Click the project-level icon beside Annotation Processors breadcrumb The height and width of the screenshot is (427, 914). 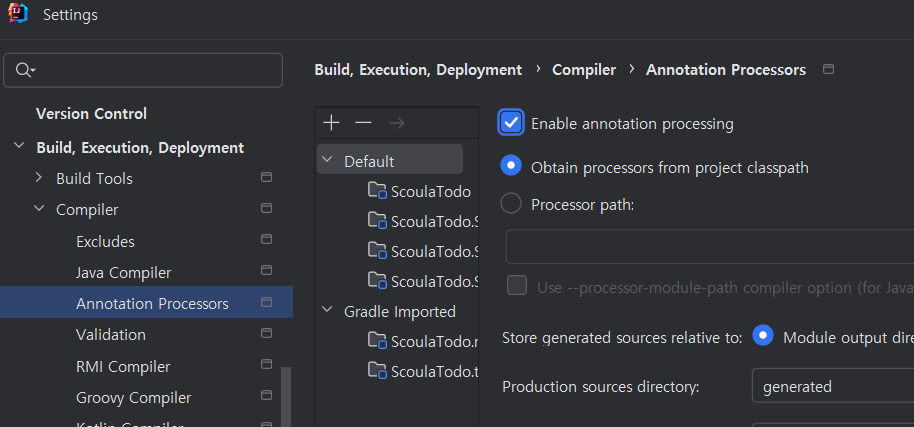point(827,70)
